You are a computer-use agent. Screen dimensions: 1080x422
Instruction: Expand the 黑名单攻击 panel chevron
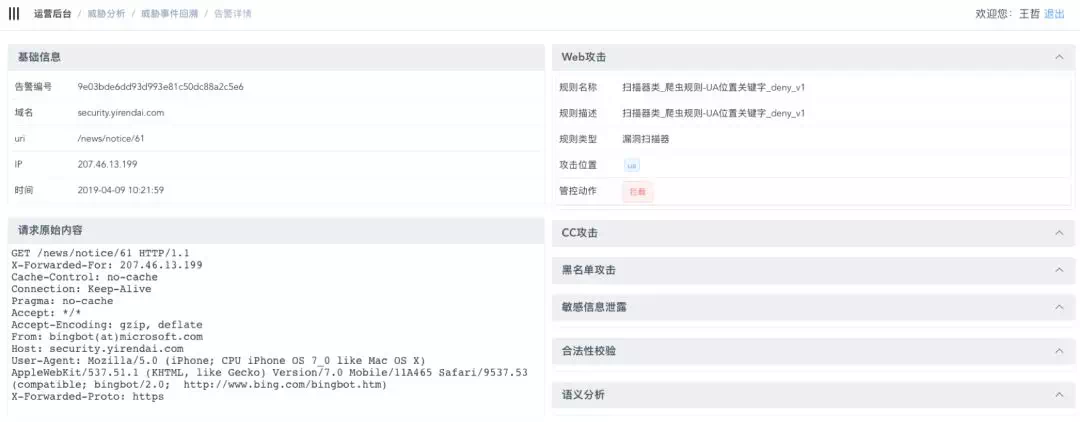click(1059, 270)
